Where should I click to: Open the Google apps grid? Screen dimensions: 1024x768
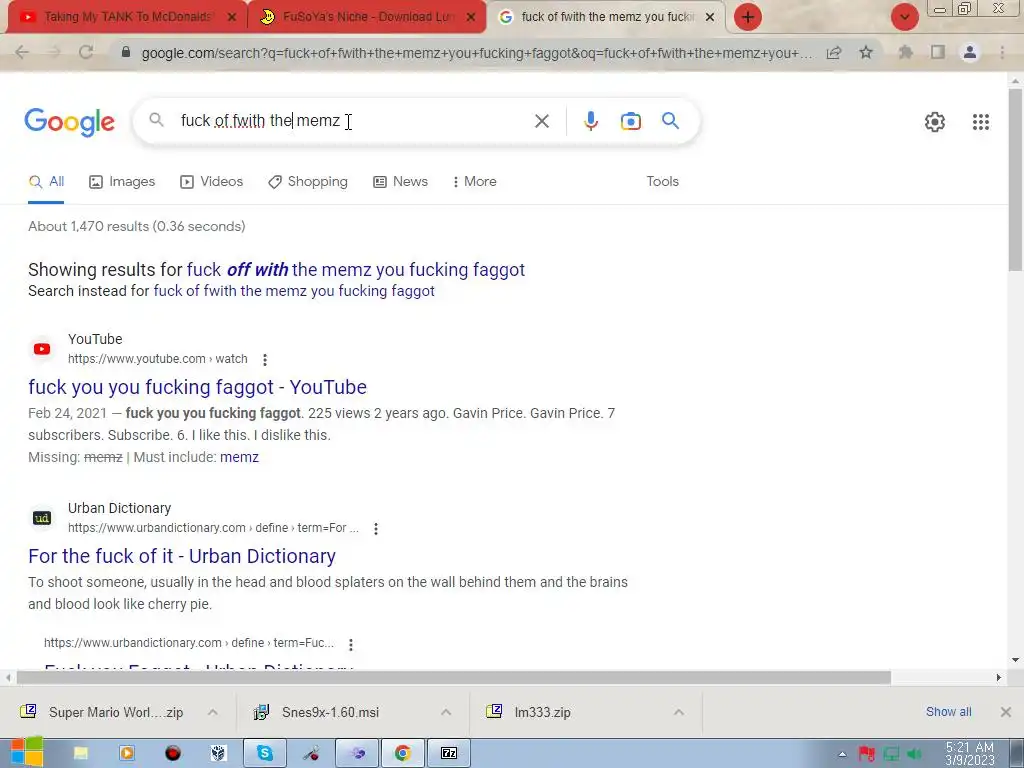981,122
